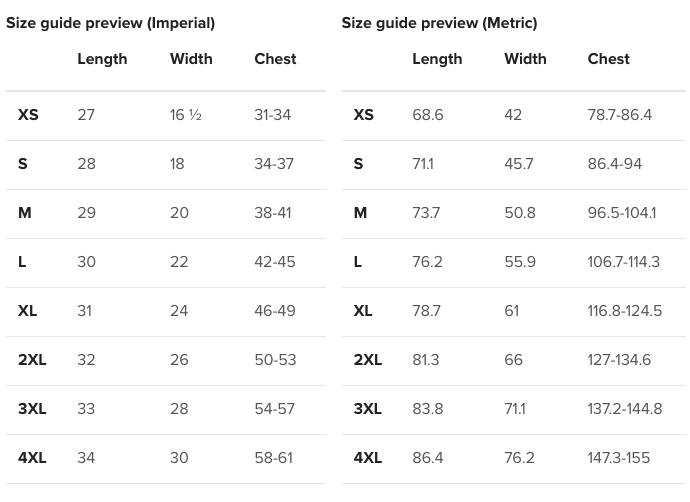Click the Imperial size guide preview heading
Image resolution: width=690 pixels, height=502 pixels.
pyautogui.click(x=110, y=23)
